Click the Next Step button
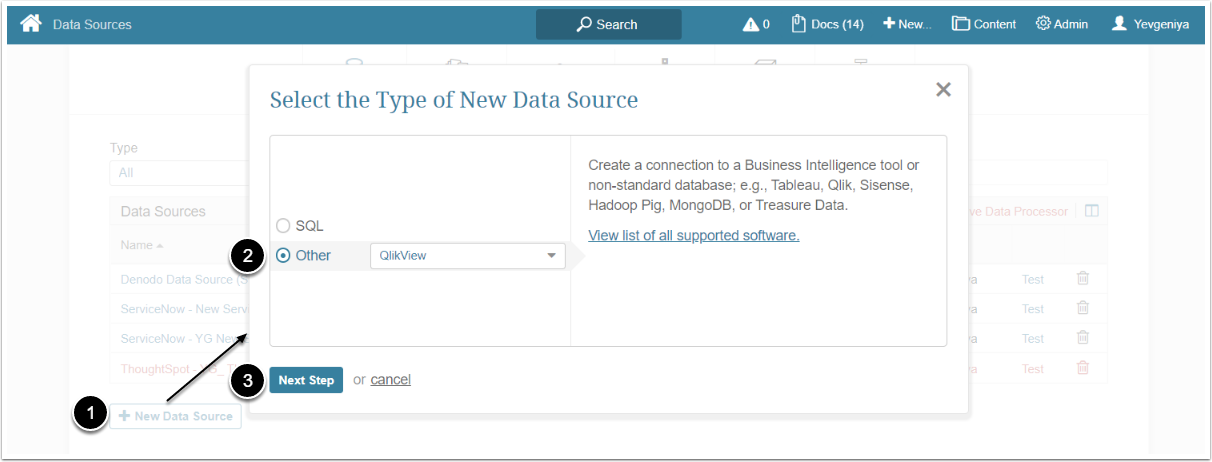1212x462 pixels. pos(306,380)
